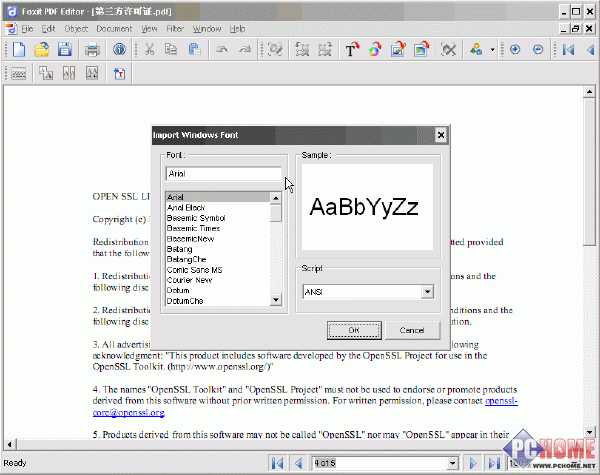Click horizontal scrollbar left arrow
The image size is (600, 475).
click(10, 444)
